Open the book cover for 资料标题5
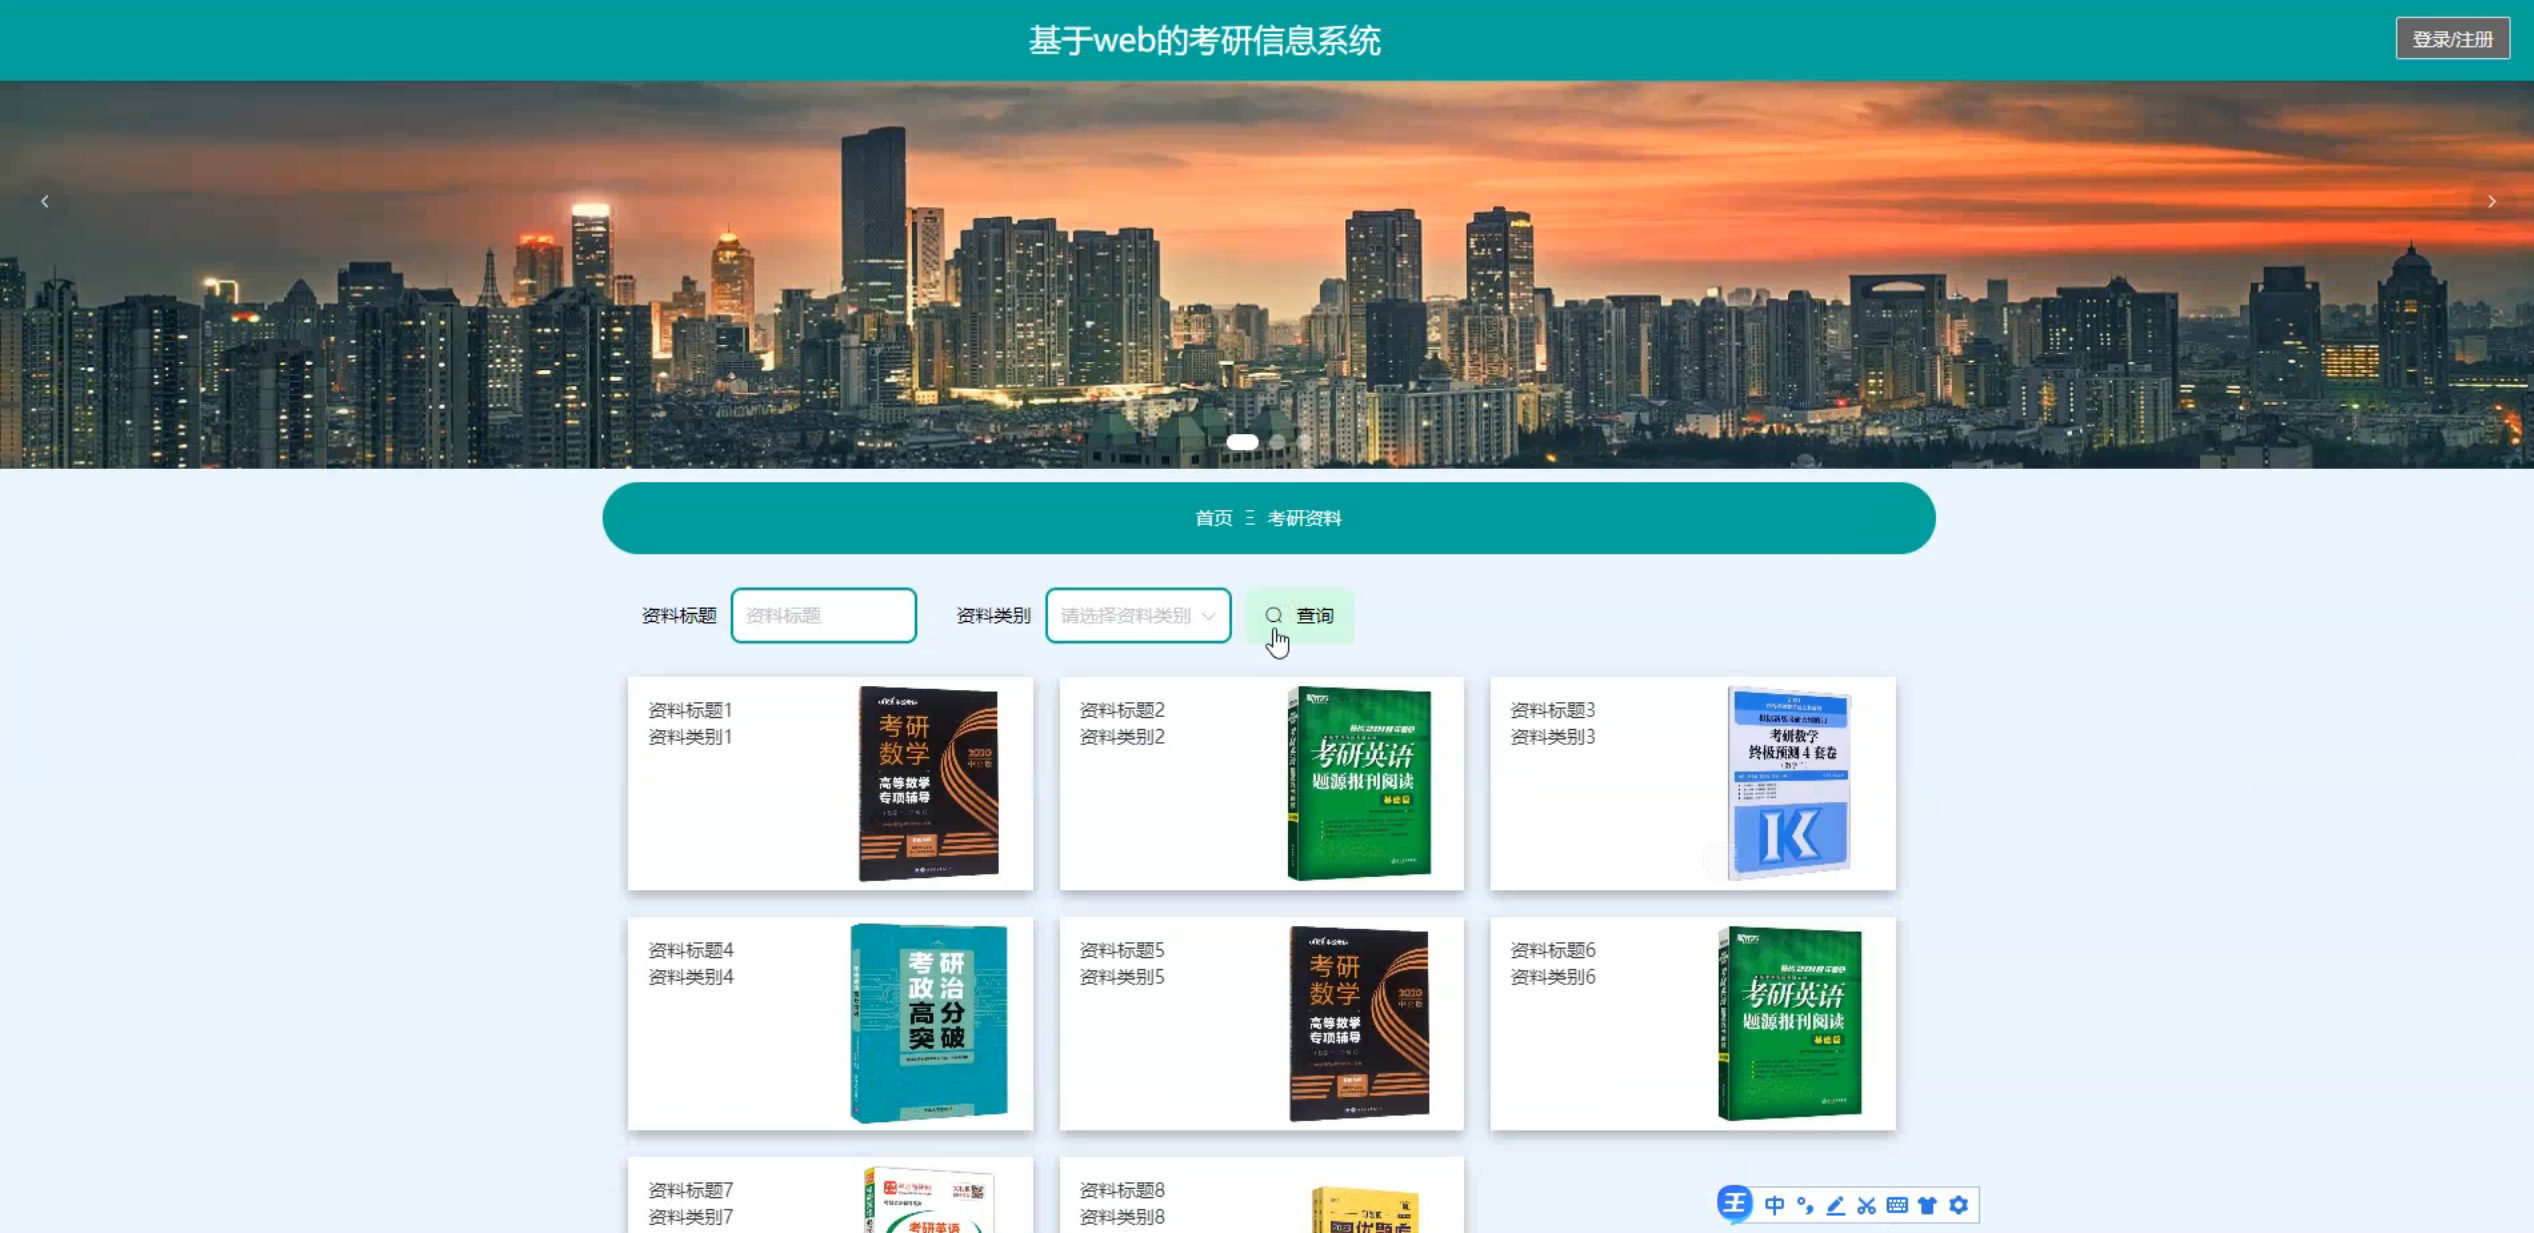This screenshot has height=1233, width=2534. point(1359,1023)
